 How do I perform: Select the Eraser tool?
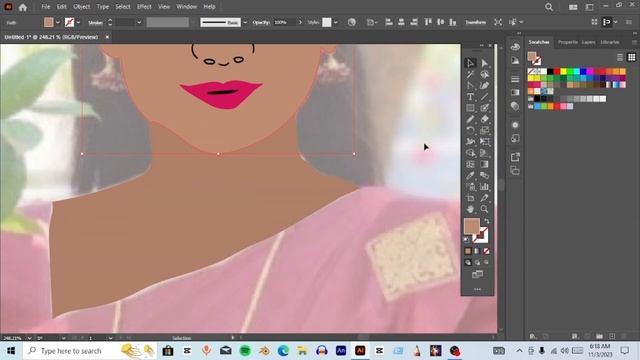(x=484, y=119)
